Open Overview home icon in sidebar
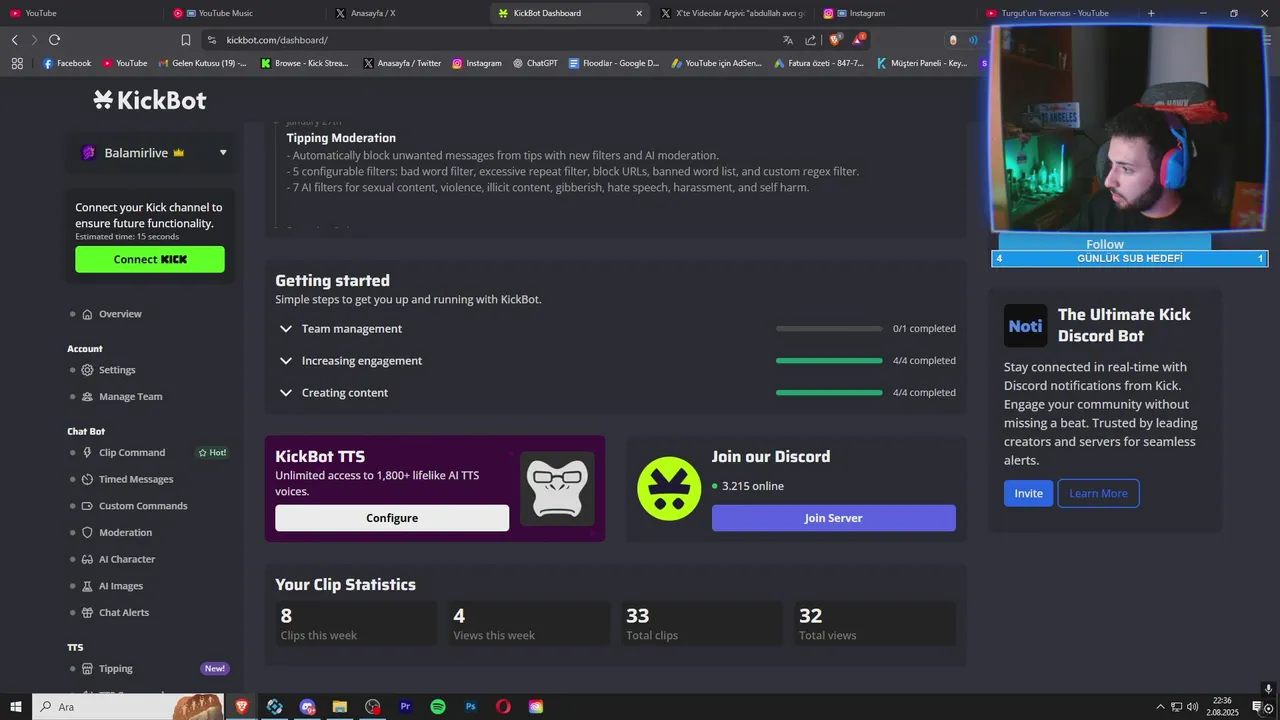The image size is (1280, 720). click(x=87, y=314)
